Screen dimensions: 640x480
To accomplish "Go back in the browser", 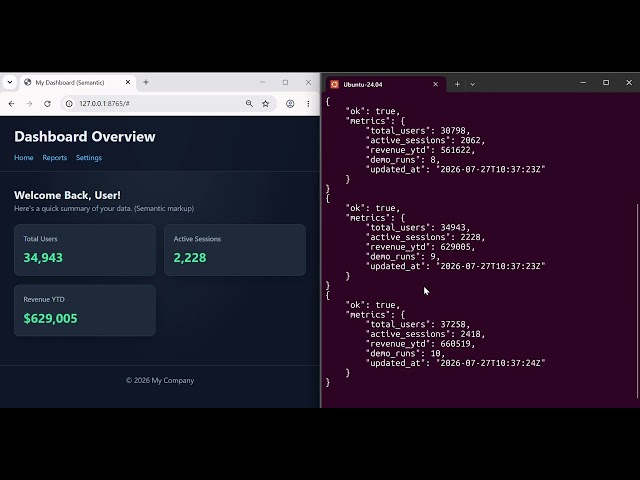I will click(x=11, y=104).
